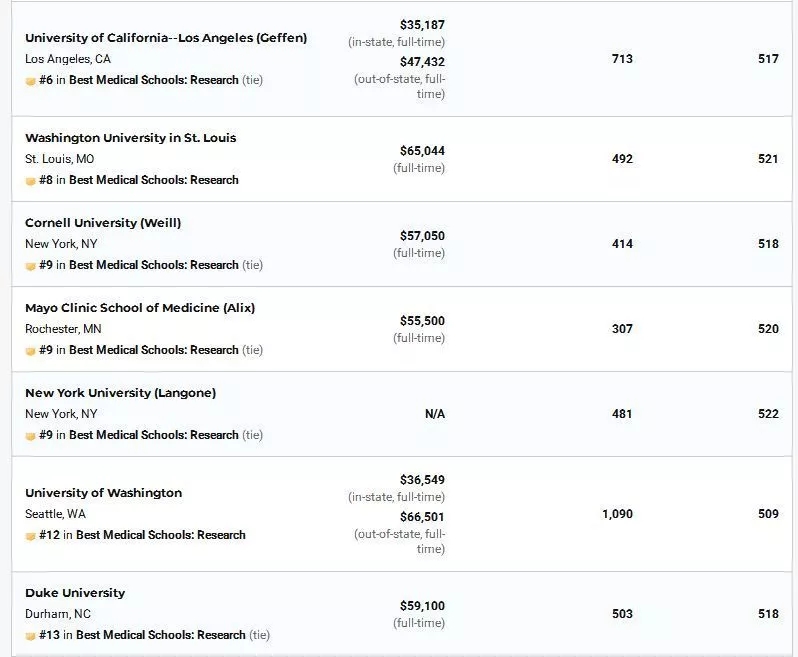
Task: Open Washington University in St. Louis page
Action: 130,138
